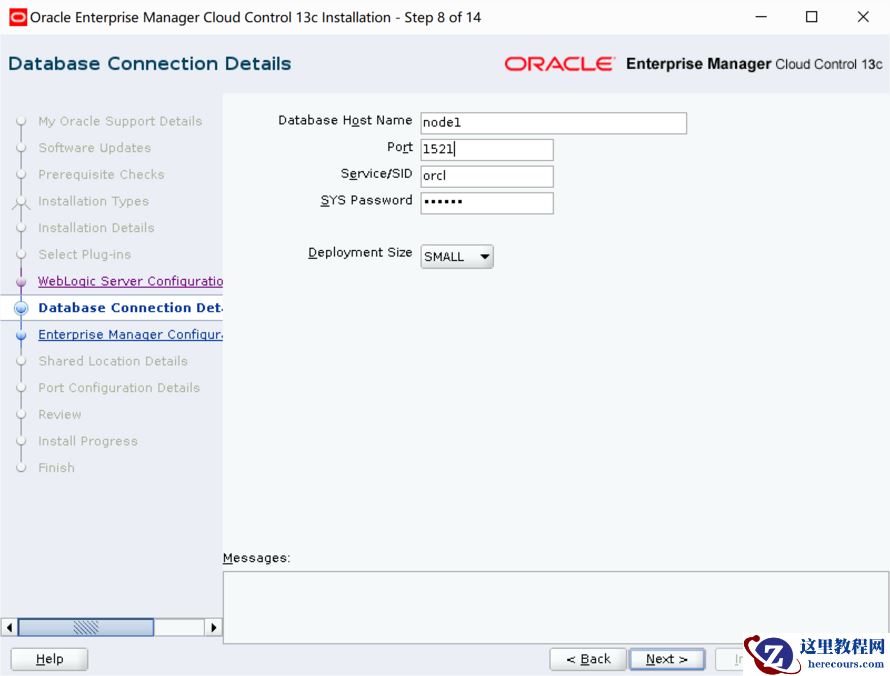This screenshot has width=890, height=676.
Task: Click the right scroll arrow of the steps pane
Action: click(x=213, y=627)
